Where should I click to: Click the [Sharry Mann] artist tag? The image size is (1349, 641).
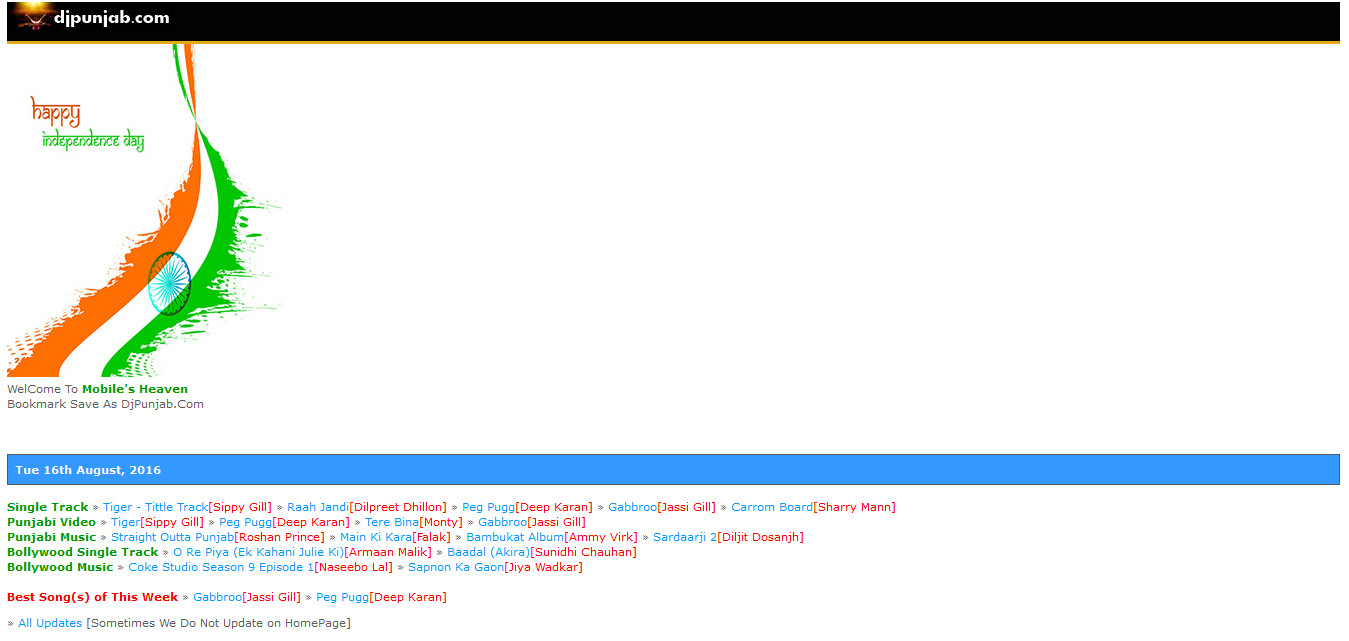tap(855, 507)
